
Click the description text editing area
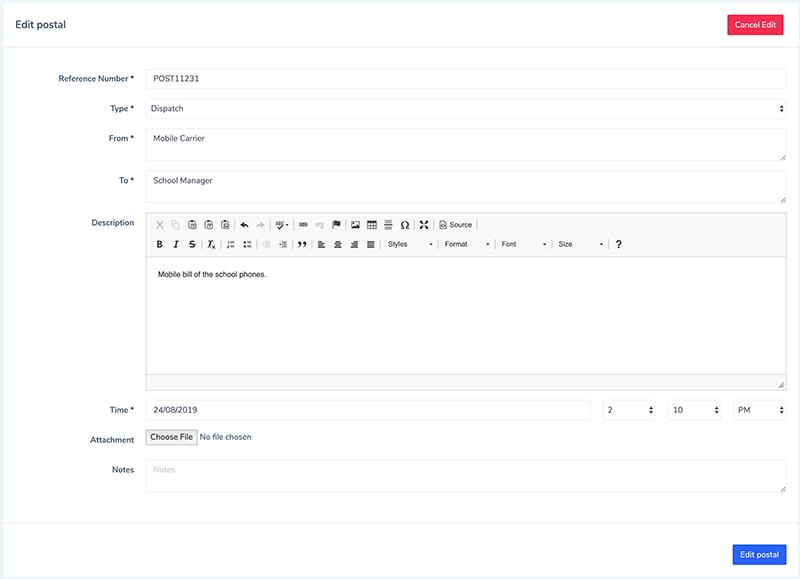466,315
